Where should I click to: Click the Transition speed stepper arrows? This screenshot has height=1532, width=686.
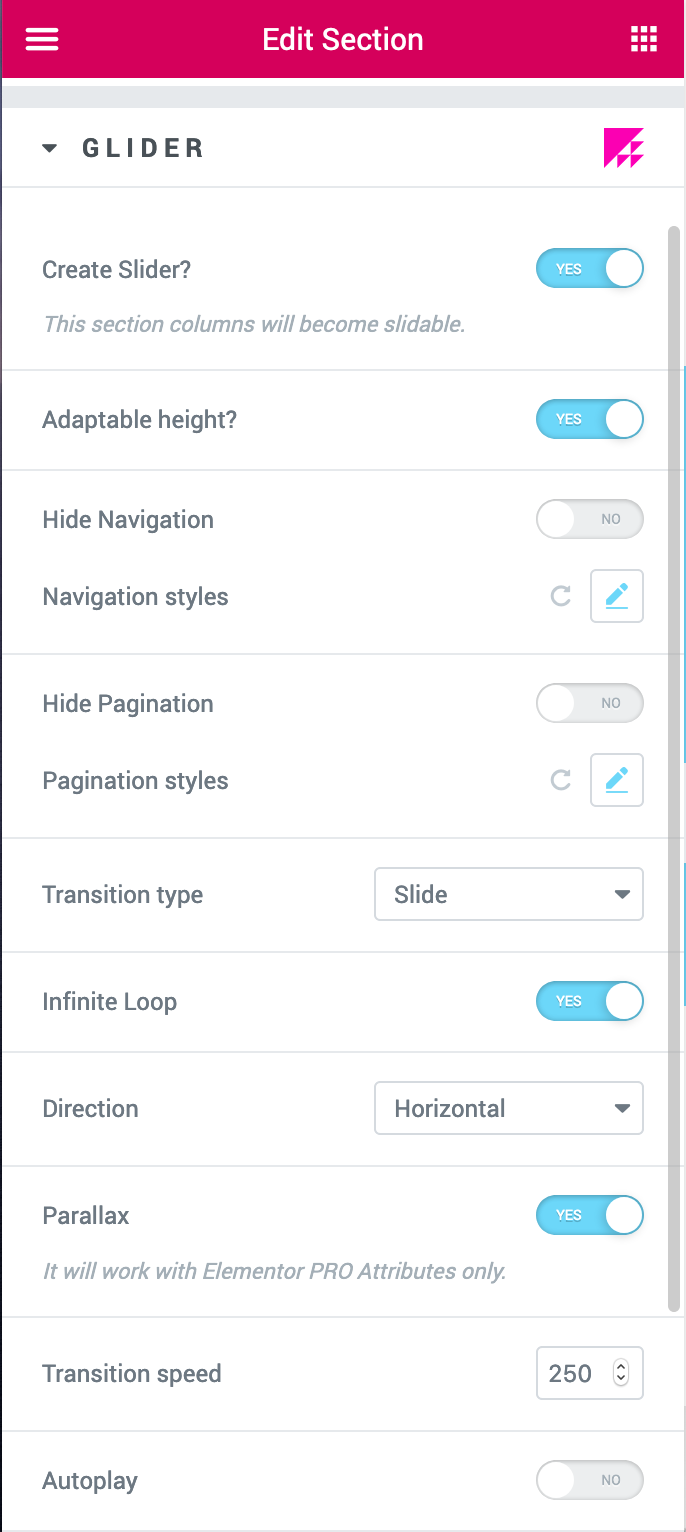click(621, 1373)
